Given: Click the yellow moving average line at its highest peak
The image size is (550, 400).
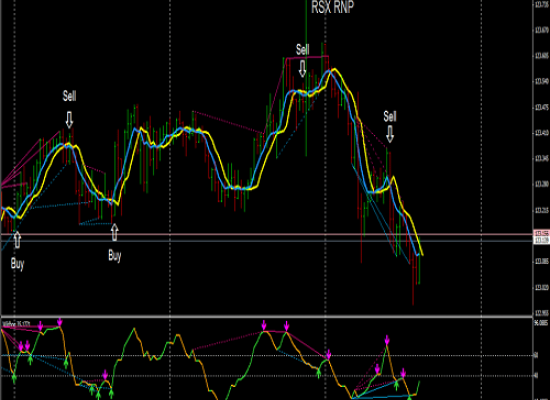Looking at the screenshot, I should click(x=336, y=69).
